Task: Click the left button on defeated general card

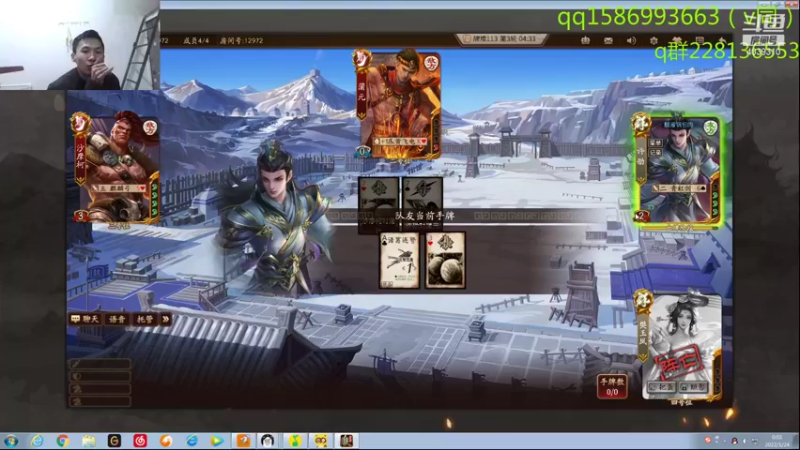Action: pyautogui.click(x=662, y=387)
